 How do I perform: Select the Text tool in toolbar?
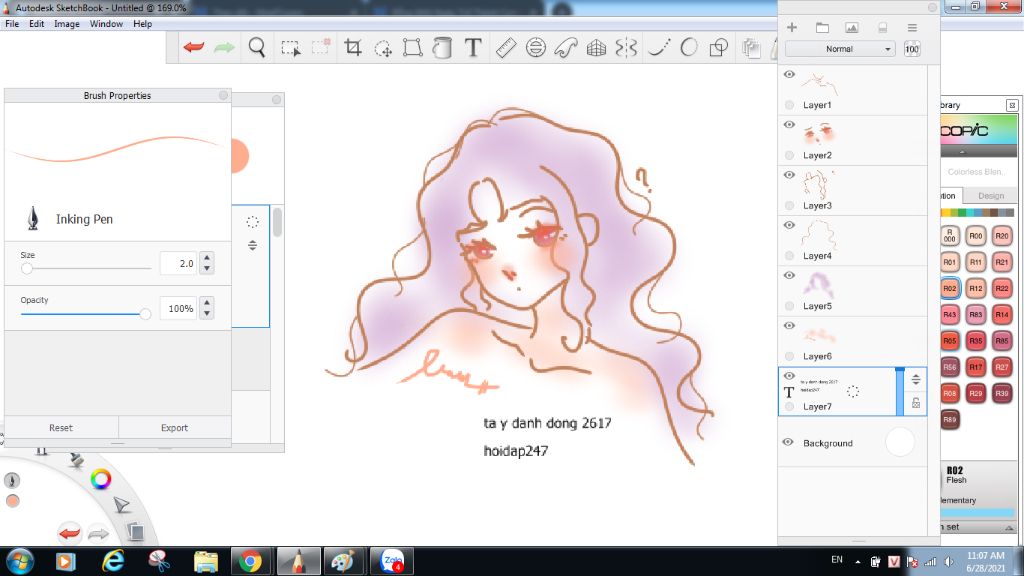pos(473,48)
